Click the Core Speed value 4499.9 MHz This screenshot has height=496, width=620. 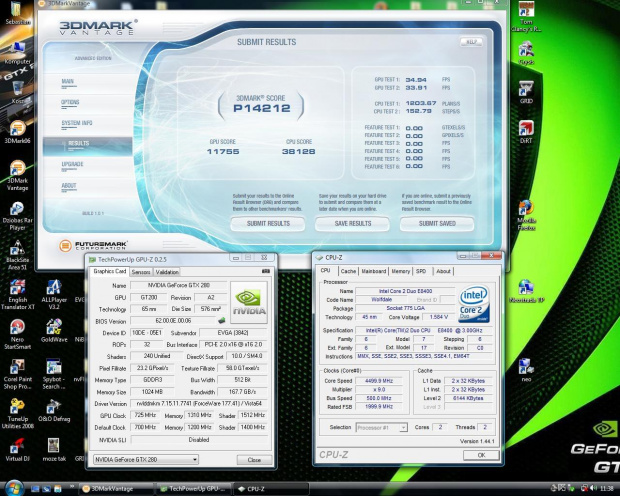point(379,381)
